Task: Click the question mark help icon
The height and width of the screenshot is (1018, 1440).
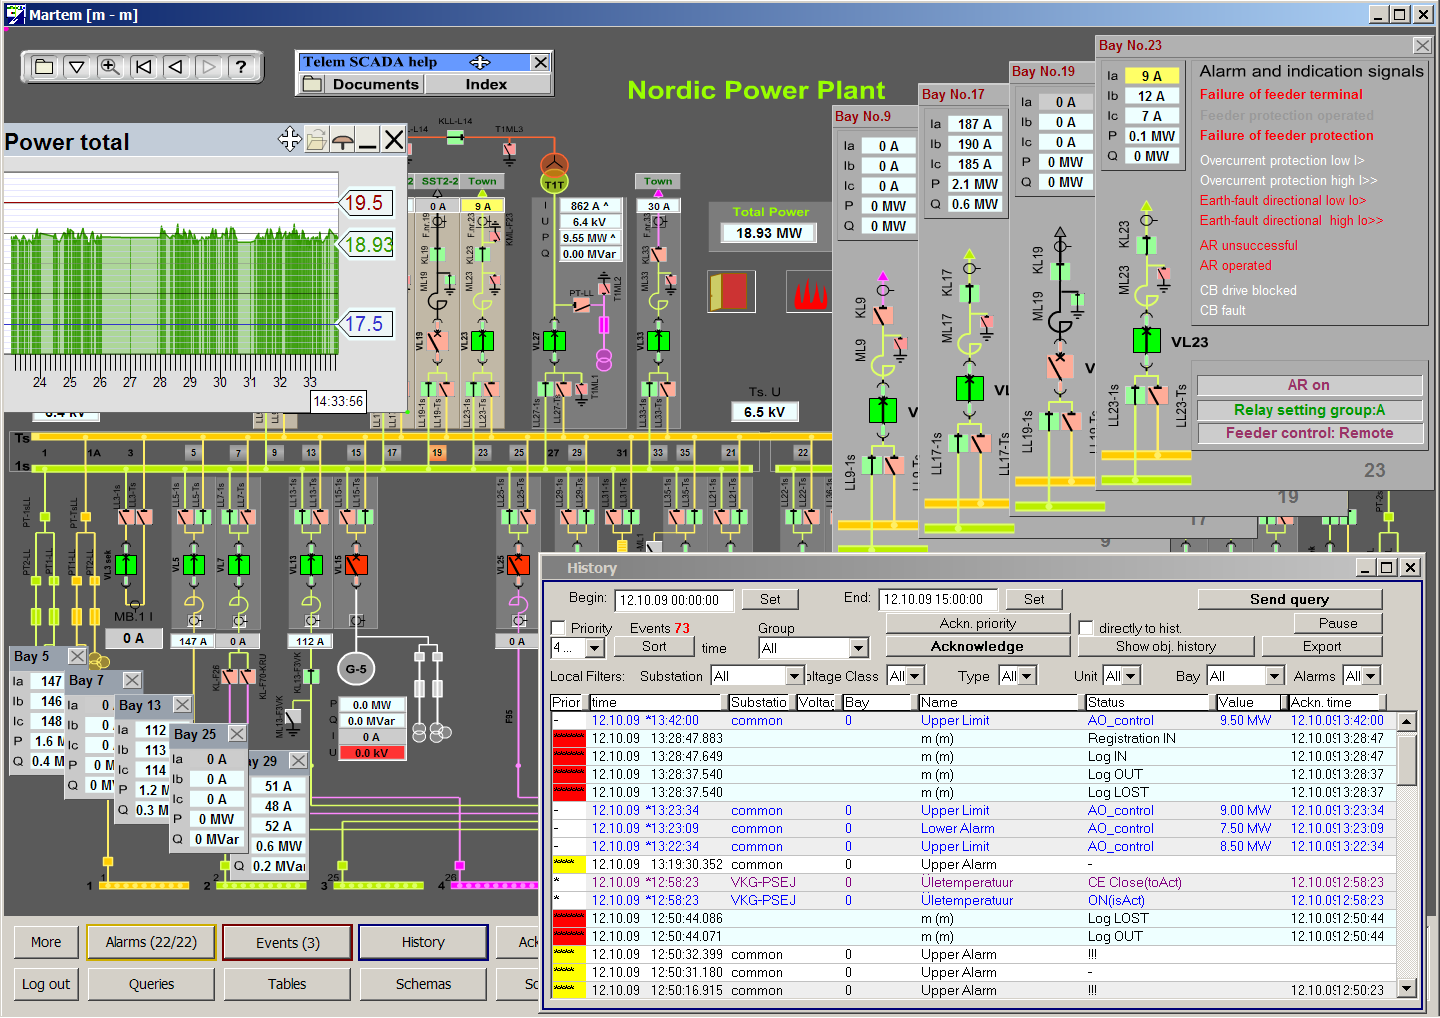Action: [241, 67]
